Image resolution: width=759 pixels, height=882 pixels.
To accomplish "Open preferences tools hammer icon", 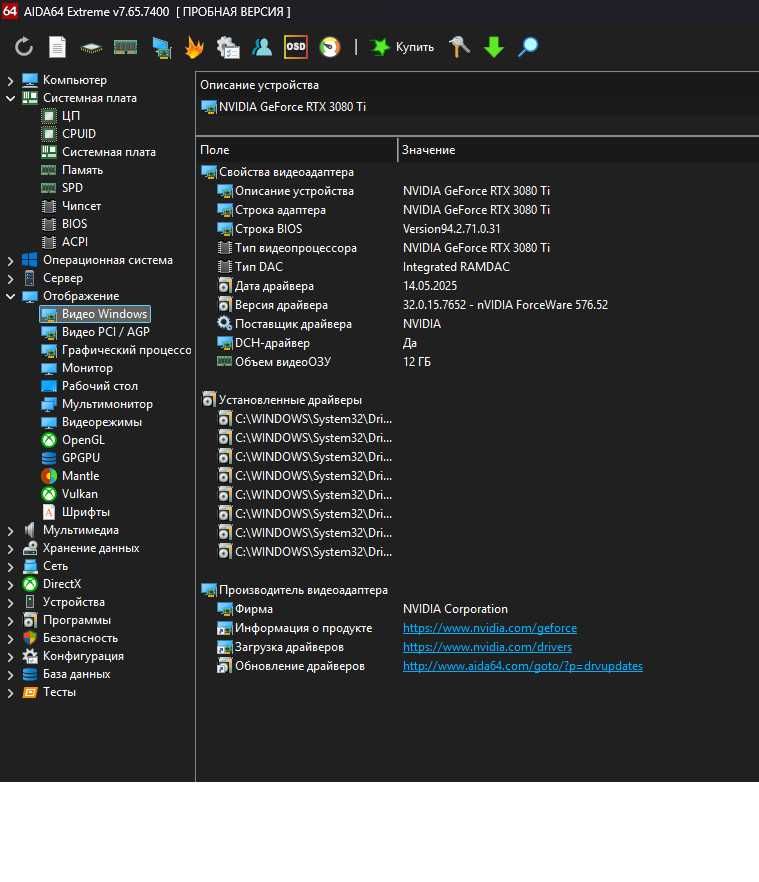I will coord(459,47).
